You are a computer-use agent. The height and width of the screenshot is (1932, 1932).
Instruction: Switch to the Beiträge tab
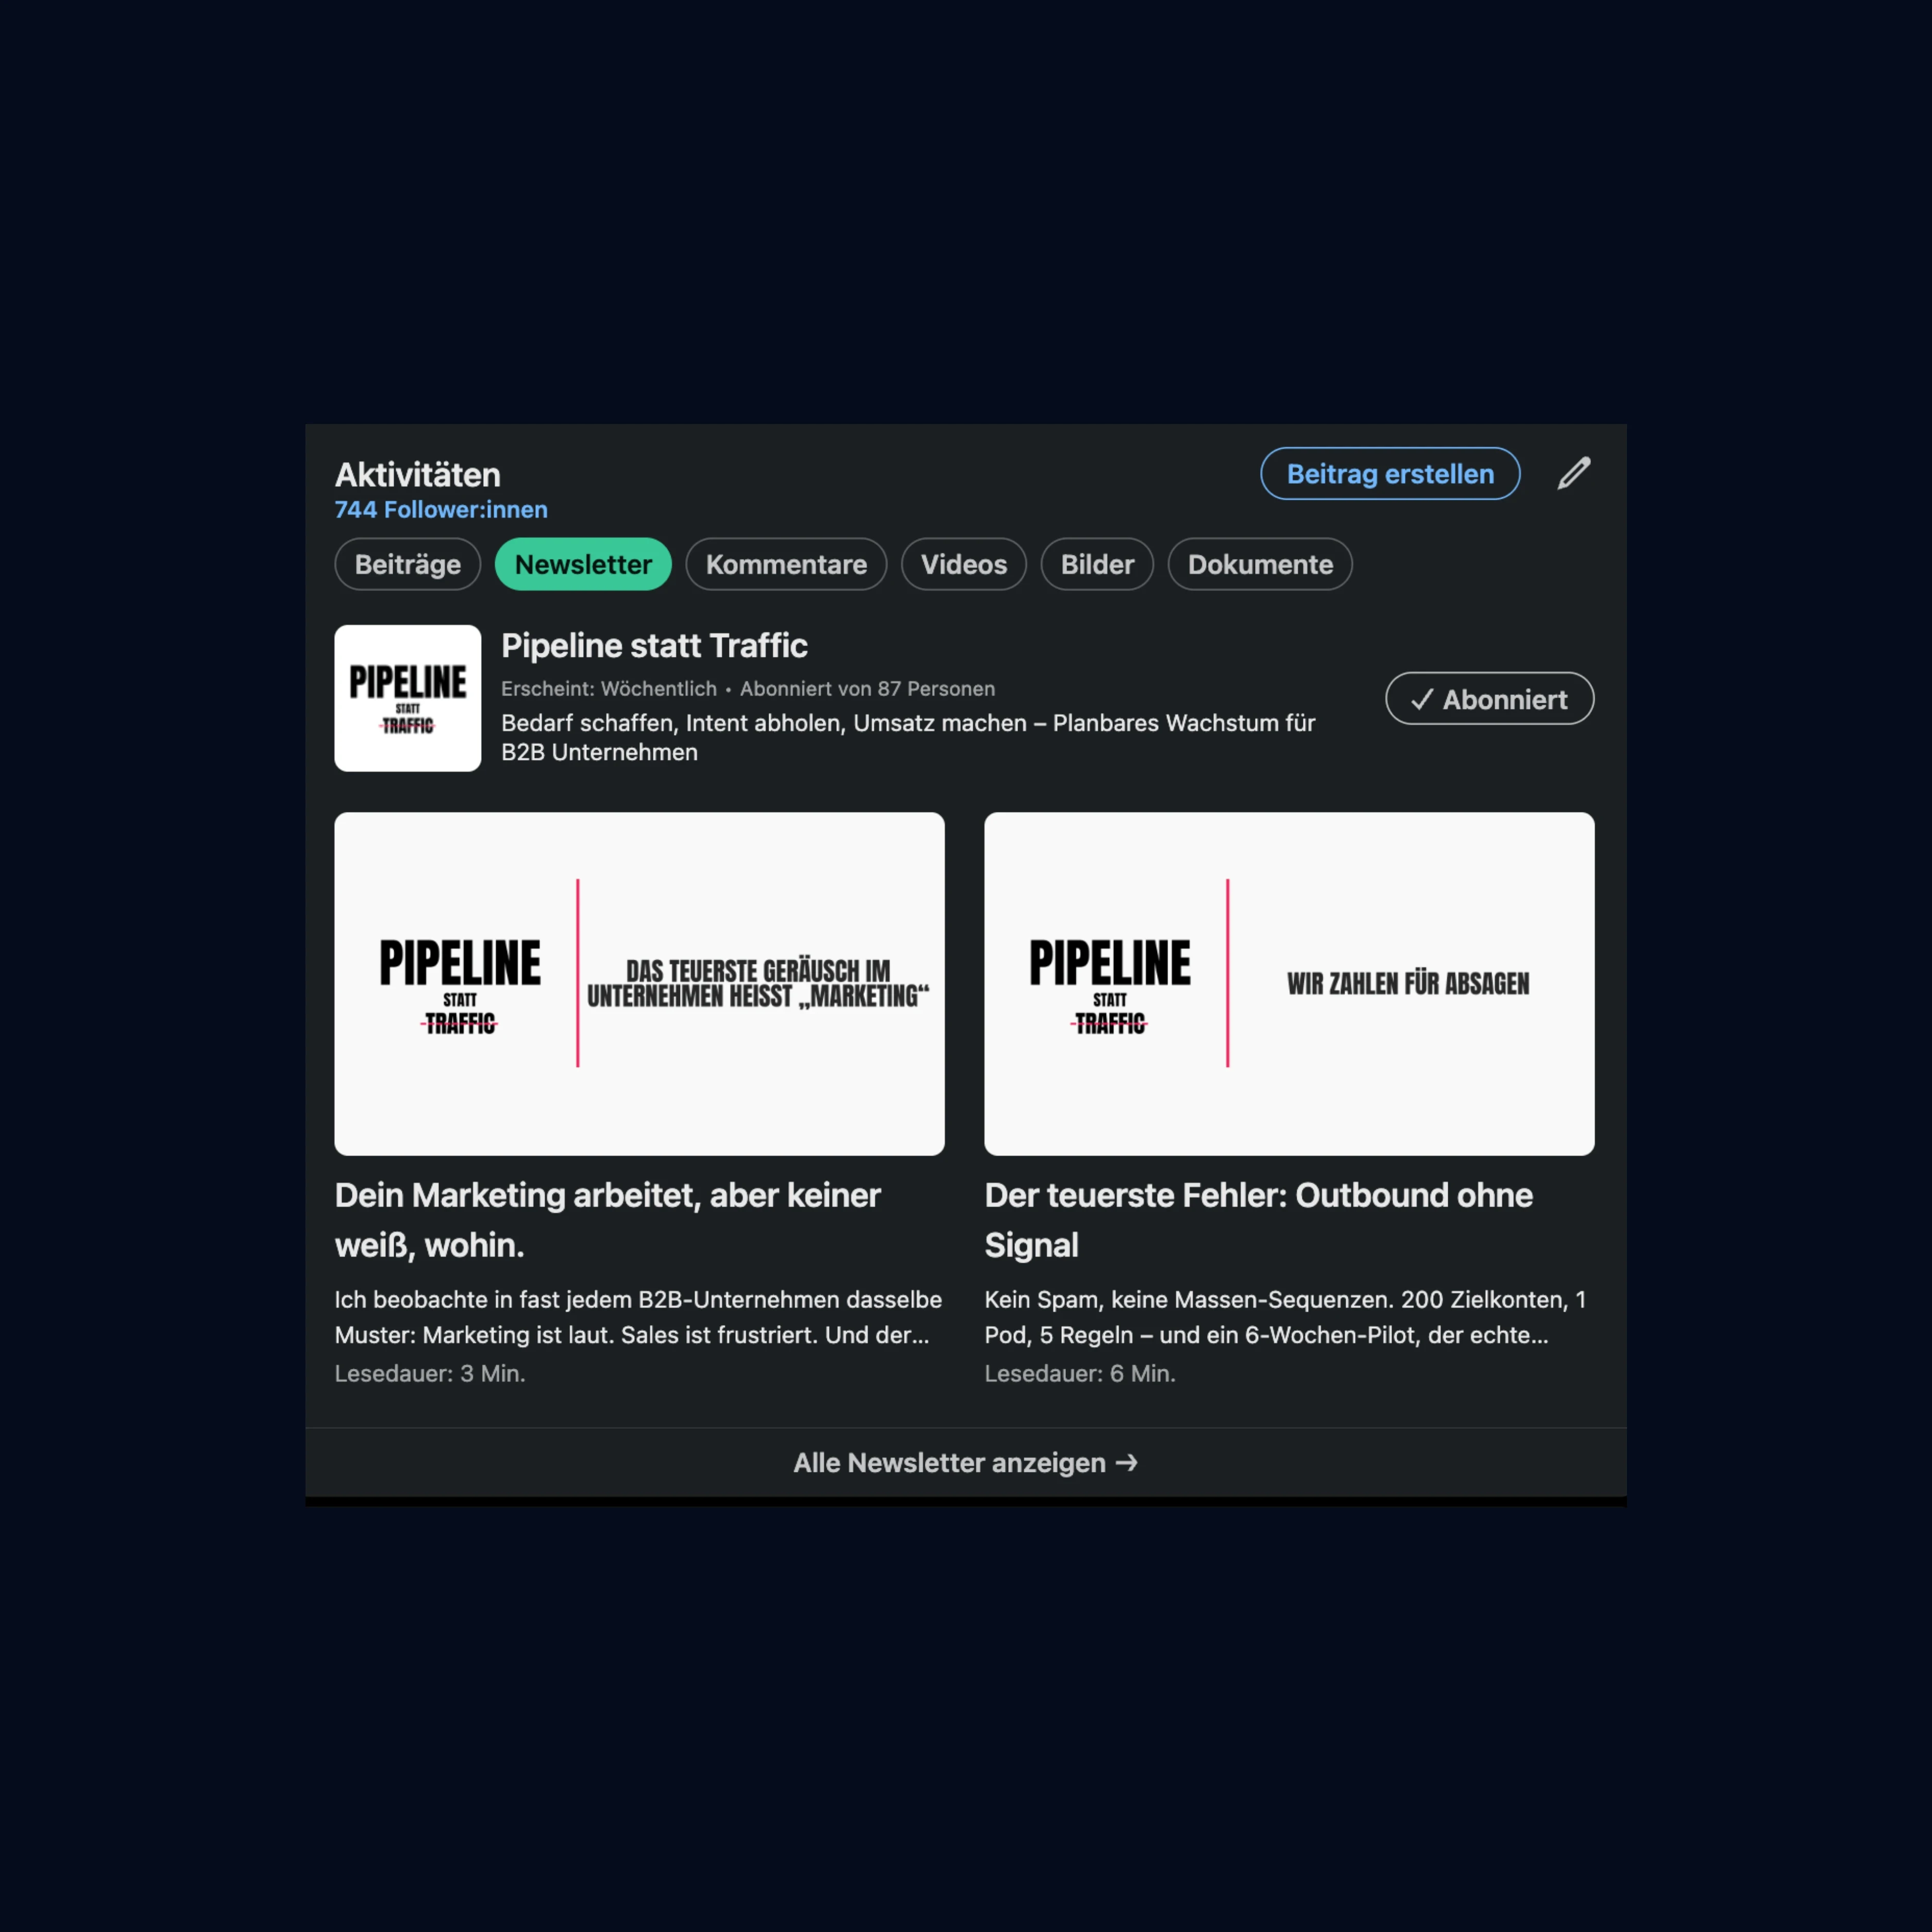click(x=407, y=564)
